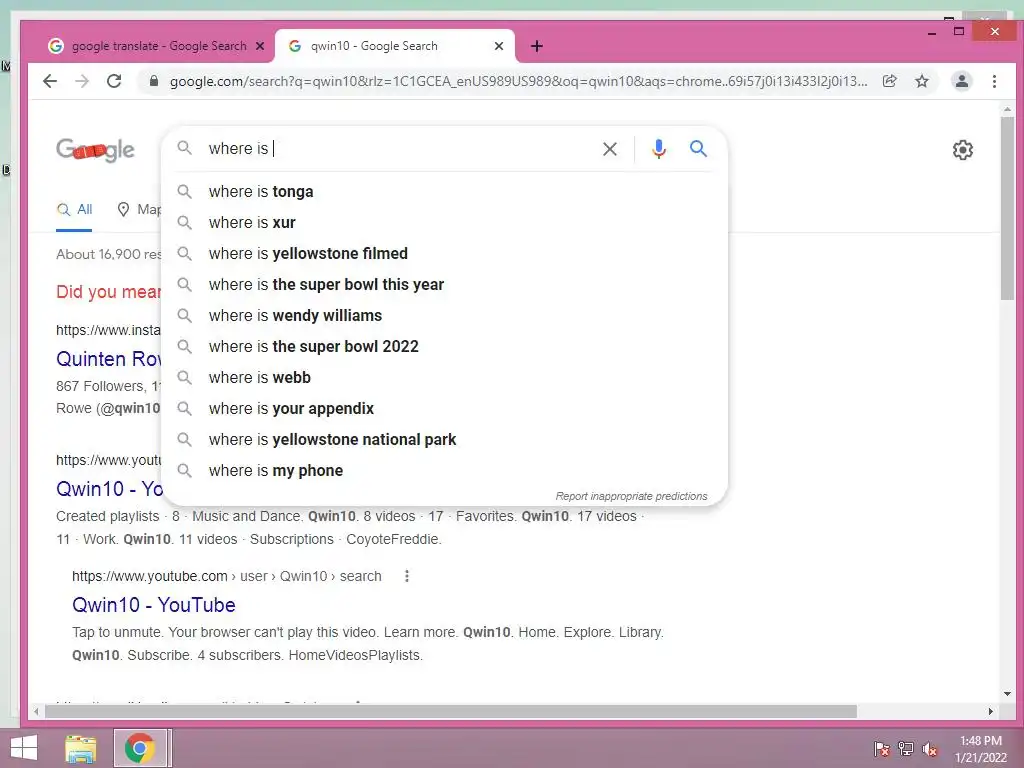Bookmark this page with the star icon
The height and width of the screenshot is (768, 1024).
click(x=921, y=81)
